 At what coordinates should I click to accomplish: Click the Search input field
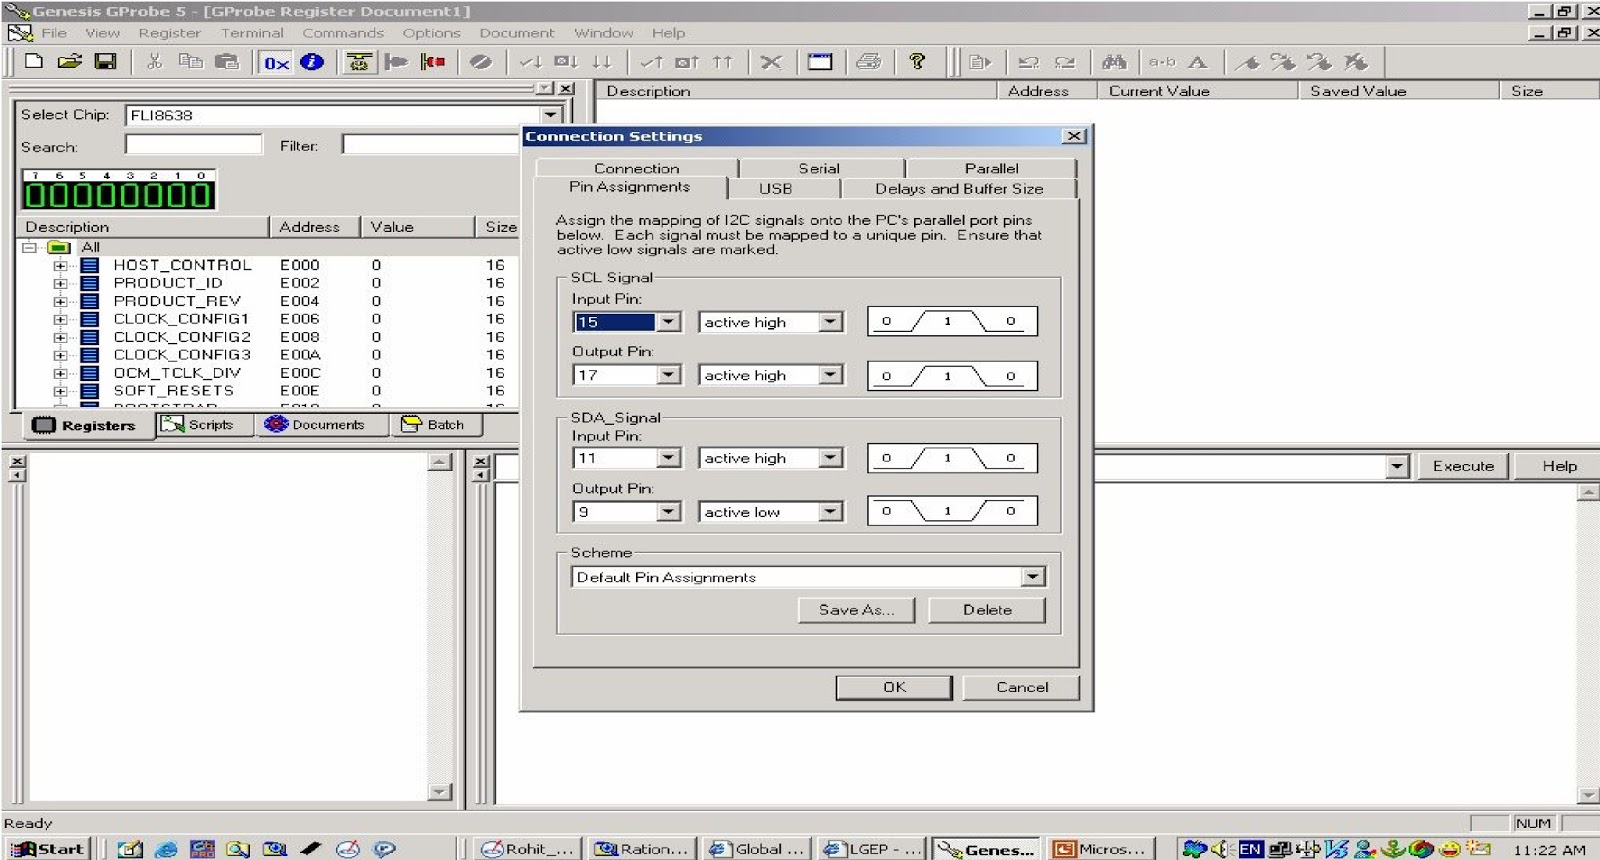click(194, 145)
